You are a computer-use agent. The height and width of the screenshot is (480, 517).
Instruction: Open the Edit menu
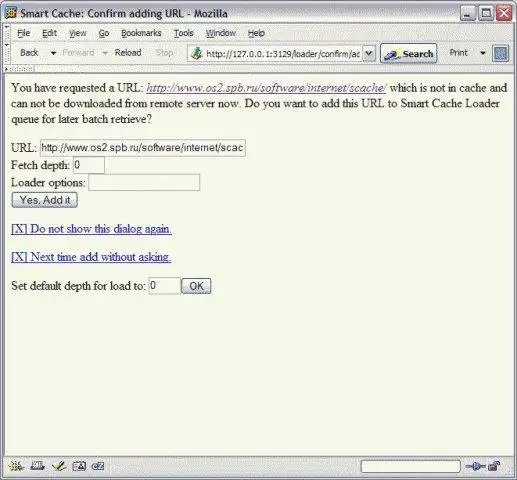coord(49,33)
